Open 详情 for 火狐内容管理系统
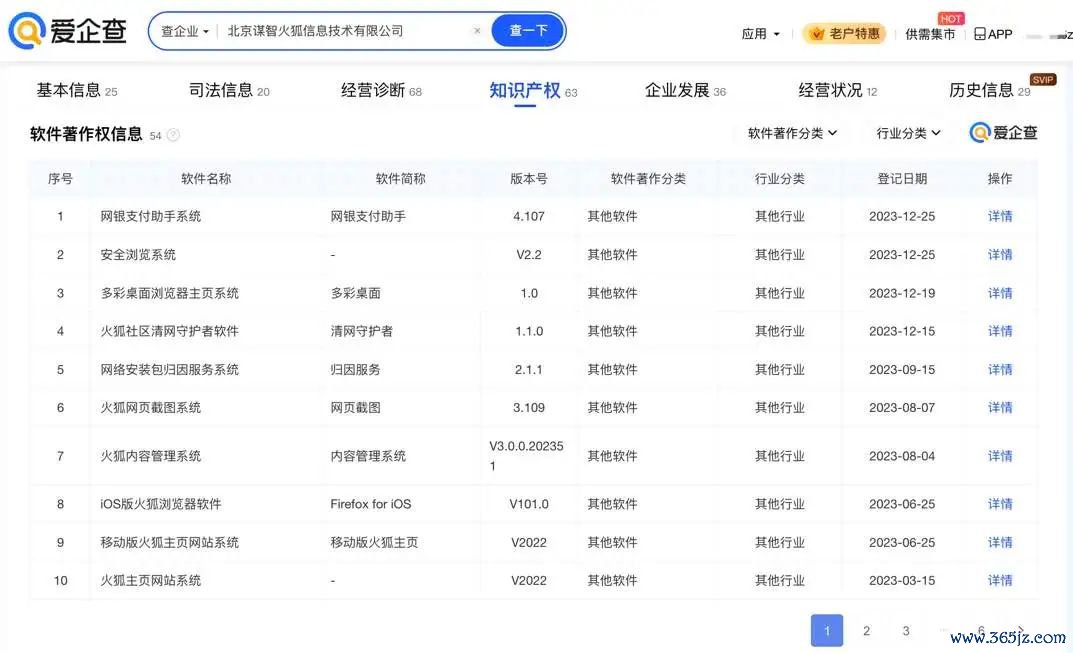Image resolution: width=1073 pixels, height=653 pixels. [1000, 456]
